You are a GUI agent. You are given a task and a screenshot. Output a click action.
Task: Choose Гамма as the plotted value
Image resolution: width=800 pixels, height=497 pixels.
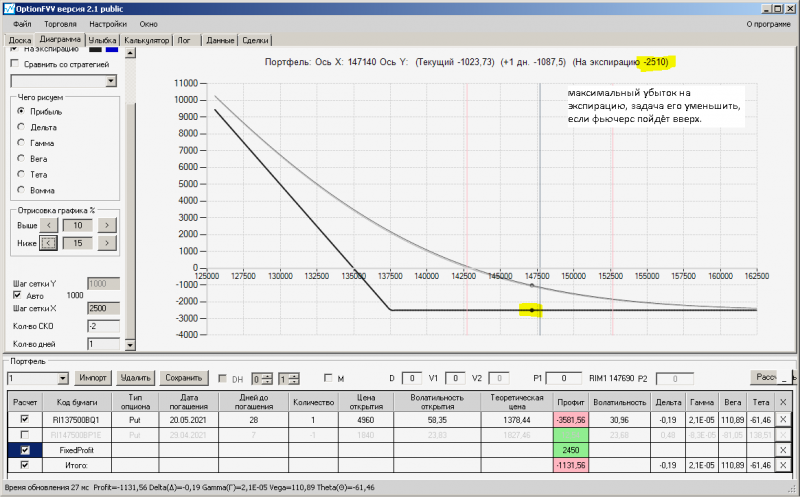21,142
